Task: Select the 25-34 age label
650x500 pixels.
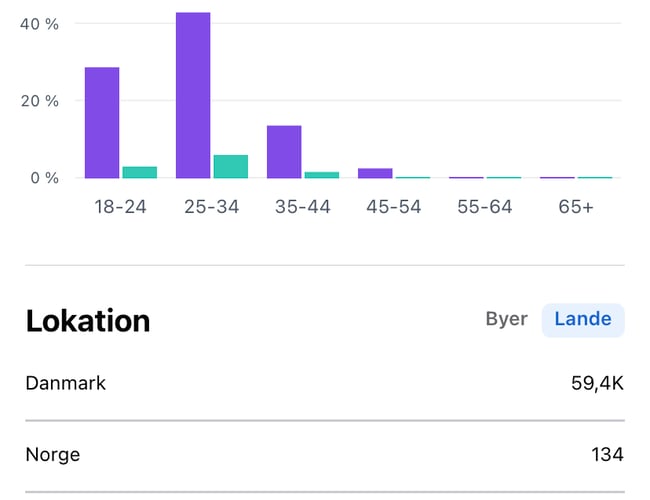Action: [212, 207]
